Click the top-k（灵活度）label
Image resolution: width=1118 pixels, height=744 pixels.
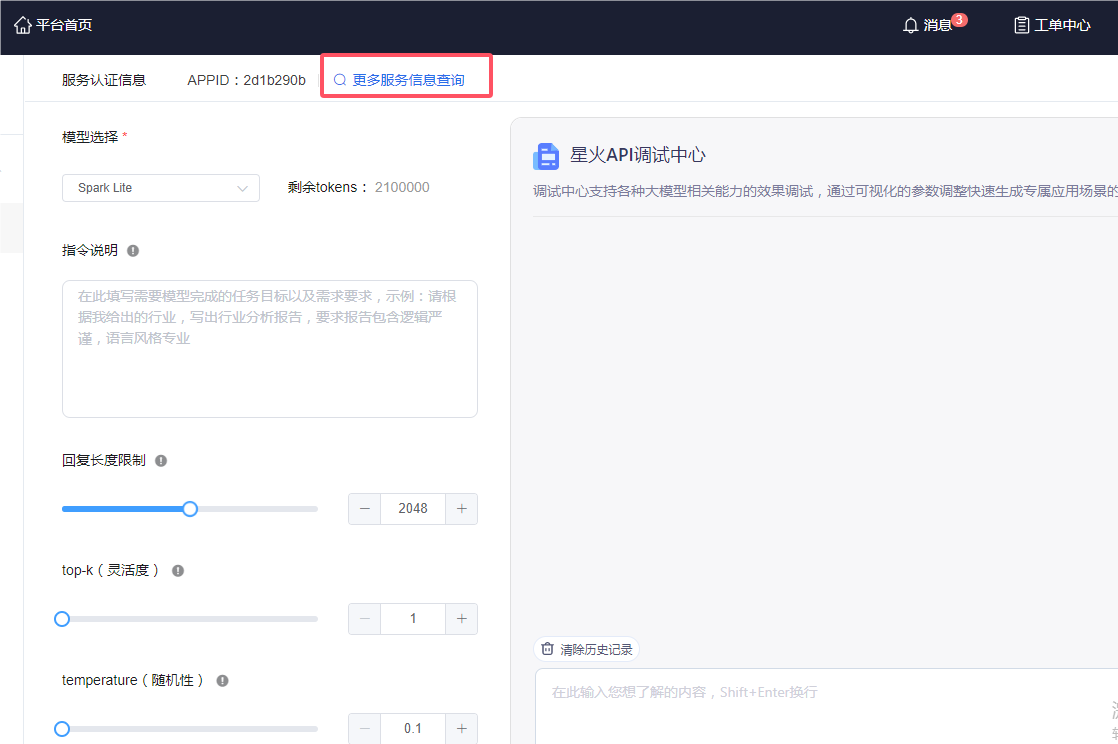click(x=111, y=570)
